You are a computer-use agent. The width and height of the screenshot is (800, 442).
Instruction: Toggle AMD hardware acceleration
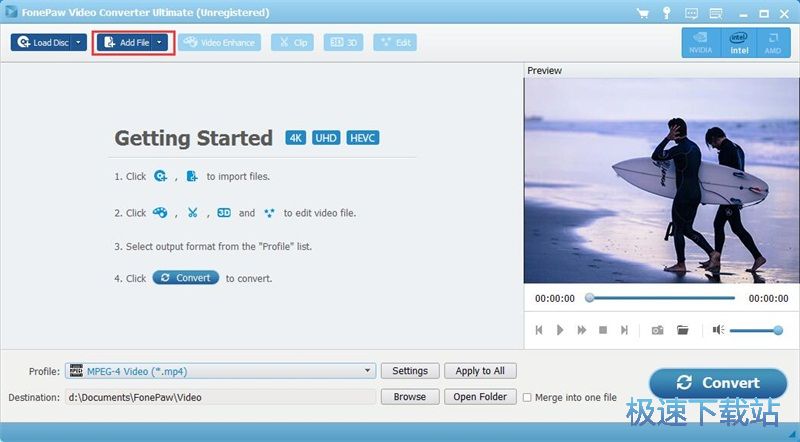[x=773, y=43]
